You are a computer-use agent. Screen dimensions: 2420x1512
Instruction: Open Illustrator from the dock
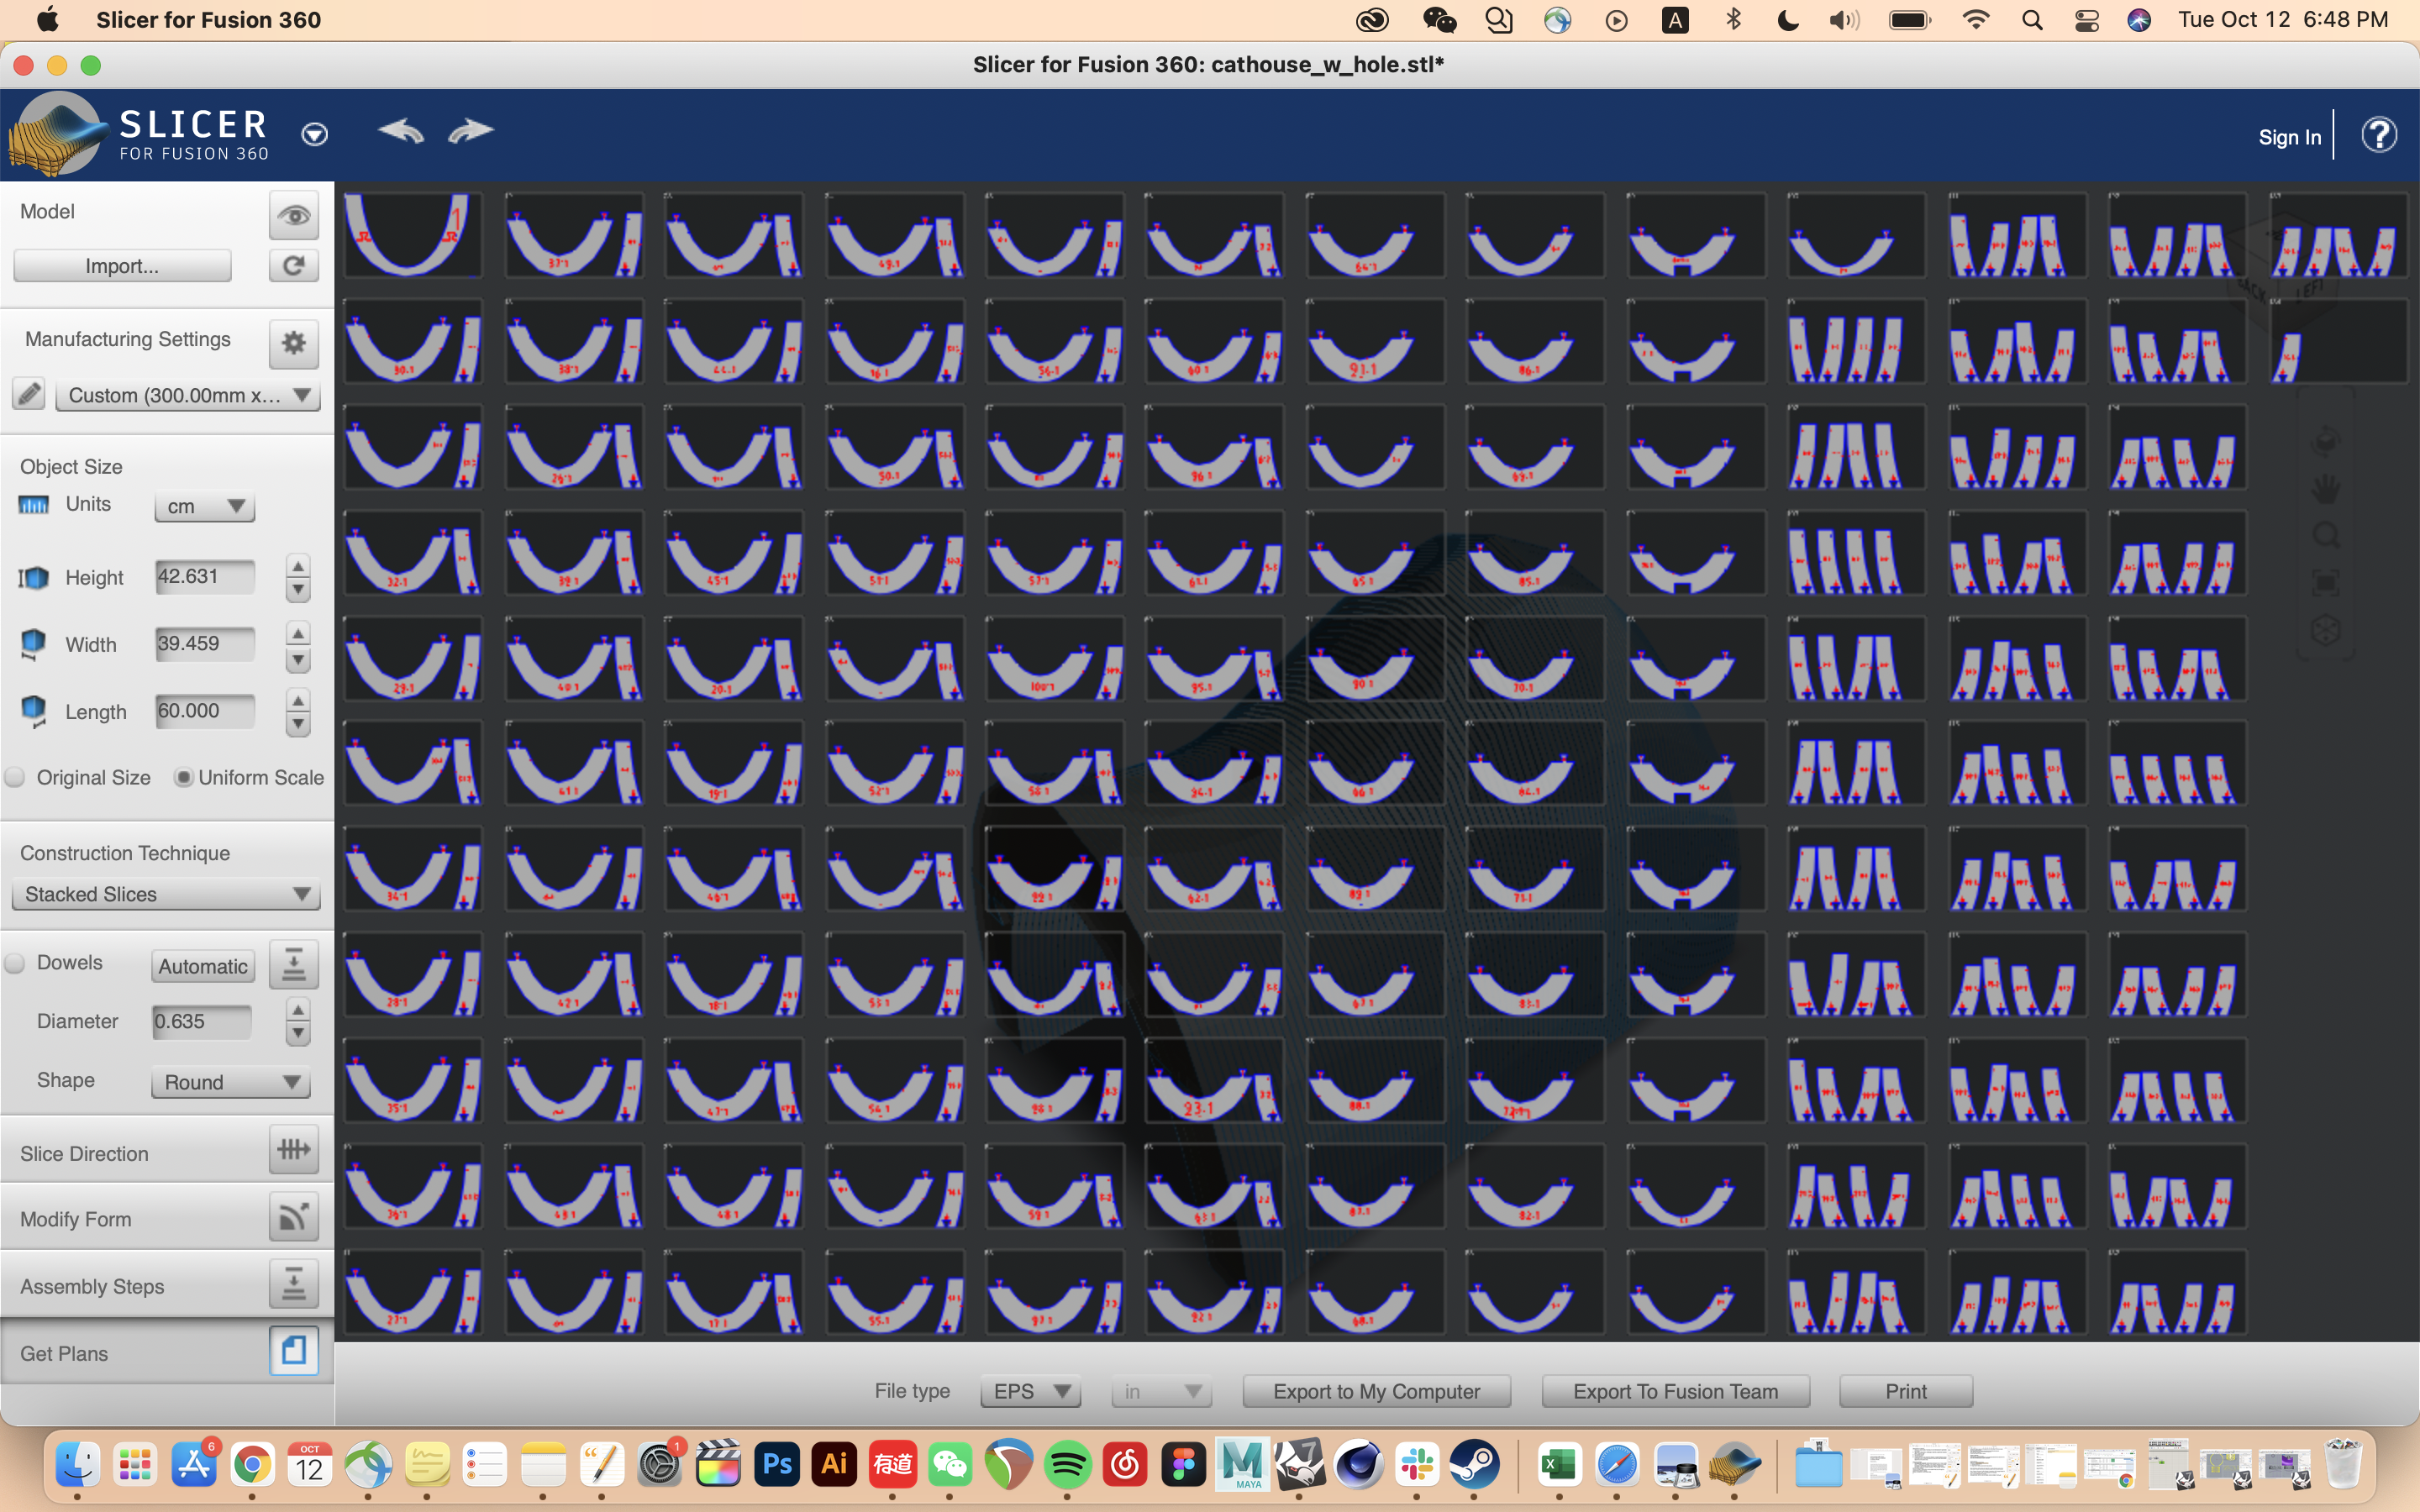835,1465
